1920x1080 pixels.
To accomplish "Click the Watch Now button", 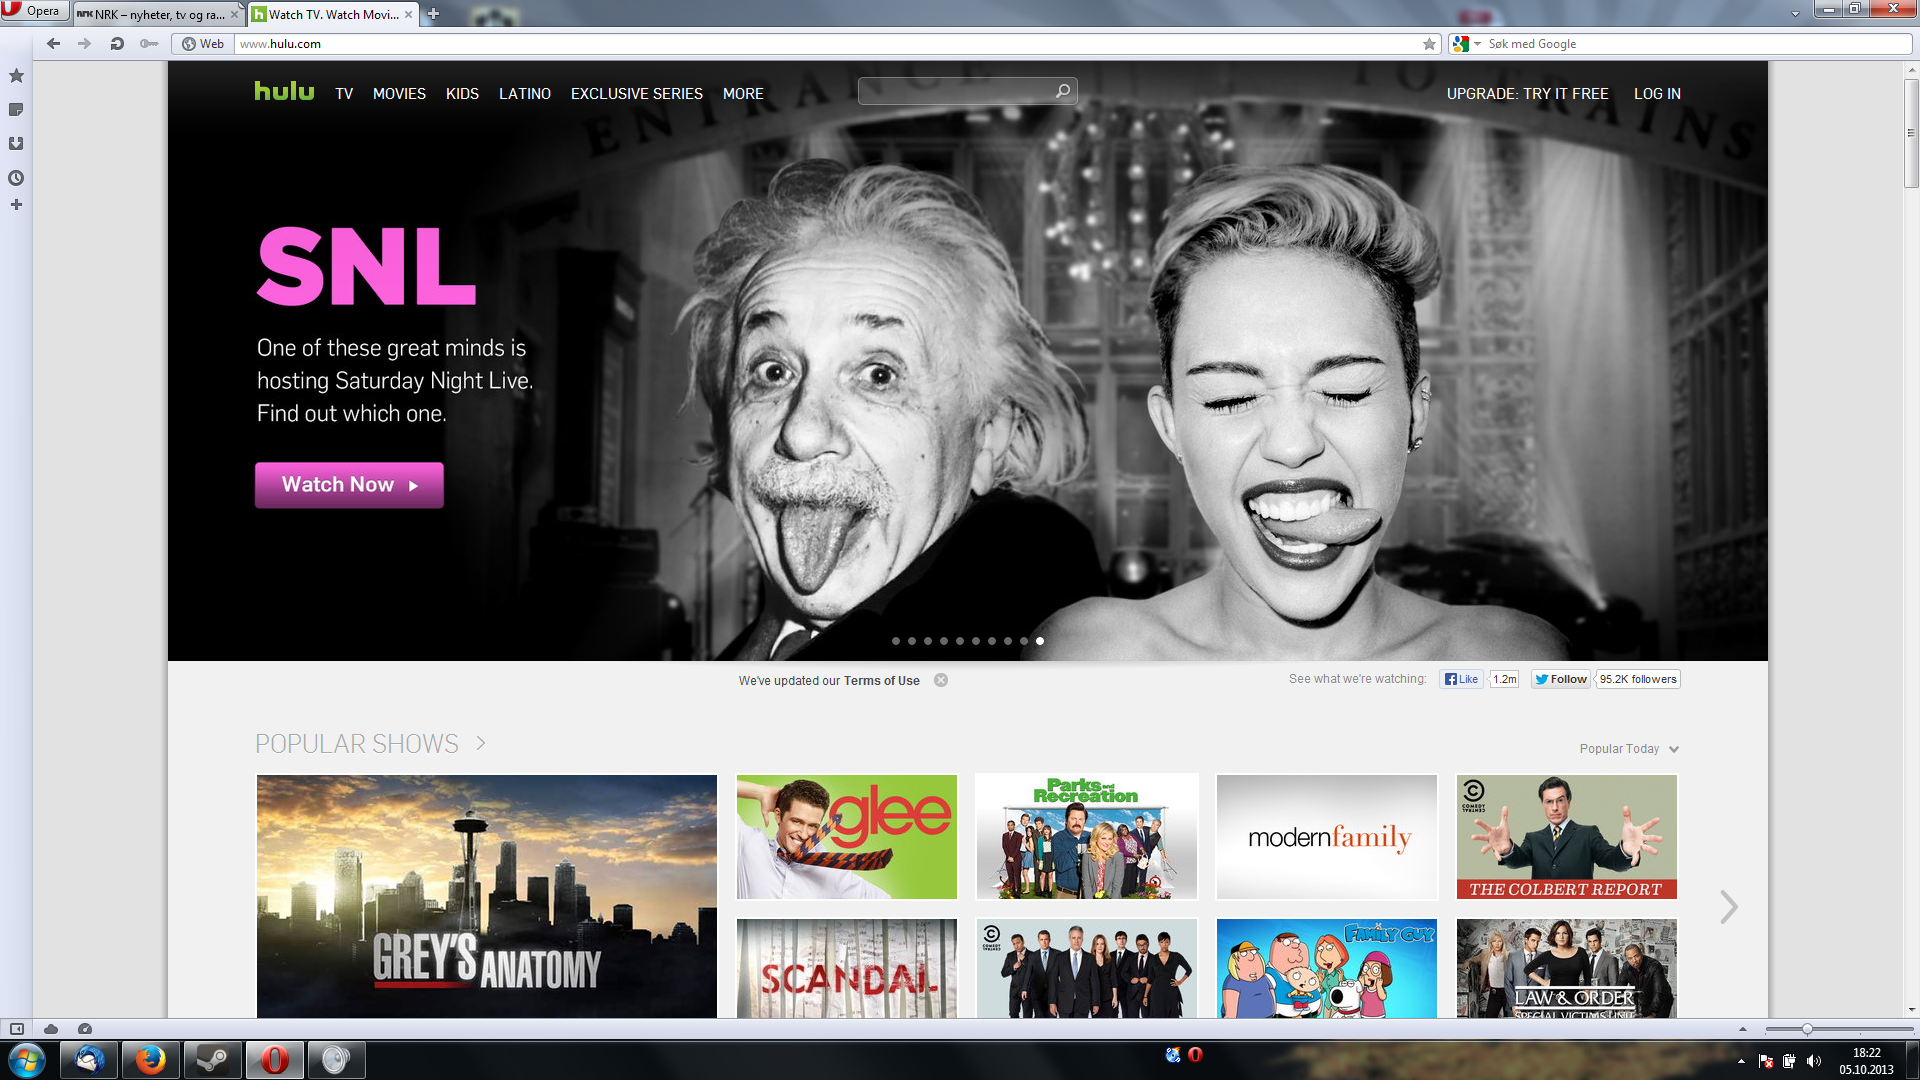I will [349, 485].
